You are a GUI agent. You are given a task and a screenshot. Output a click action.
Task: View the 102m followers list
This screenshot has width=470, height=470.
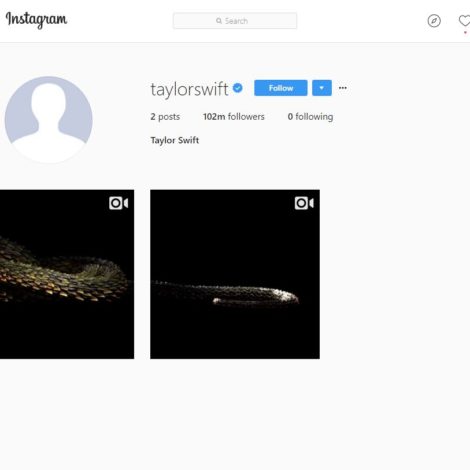point(234,117)
